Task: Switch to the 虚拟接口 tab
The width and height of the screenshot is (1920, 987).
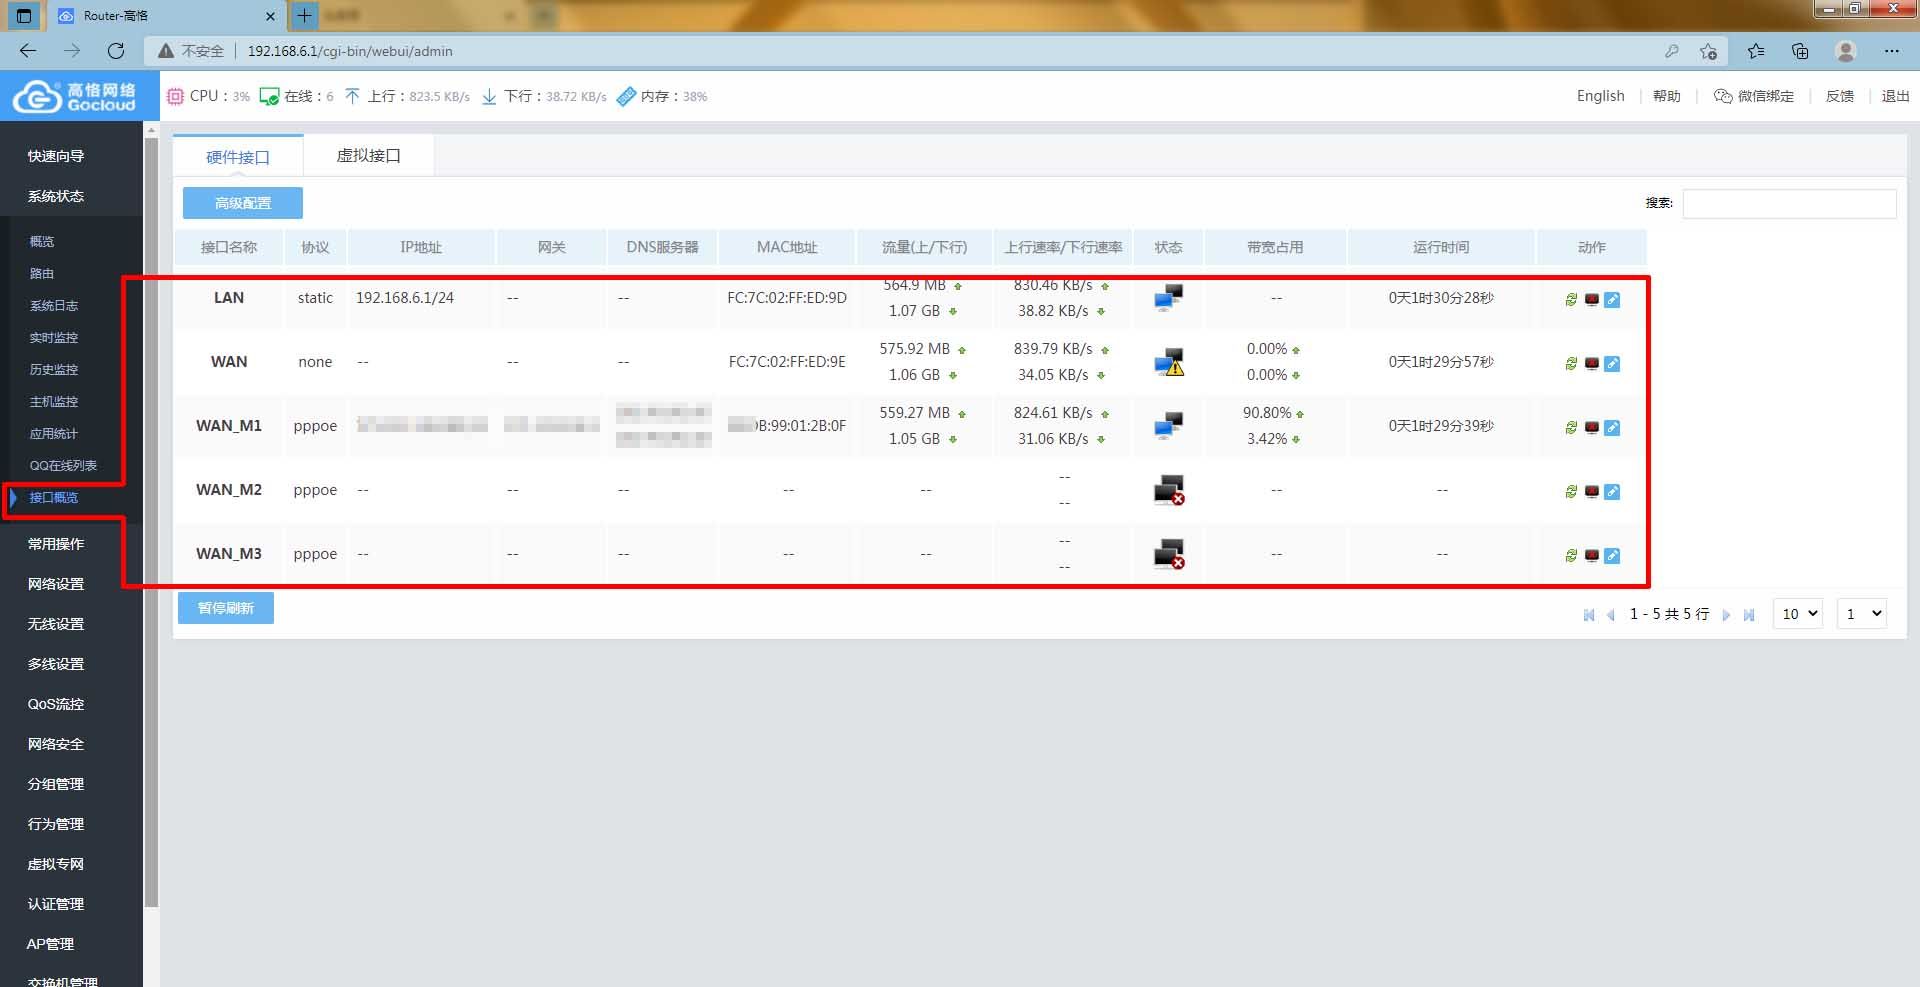Action: [x=368, y=156]
